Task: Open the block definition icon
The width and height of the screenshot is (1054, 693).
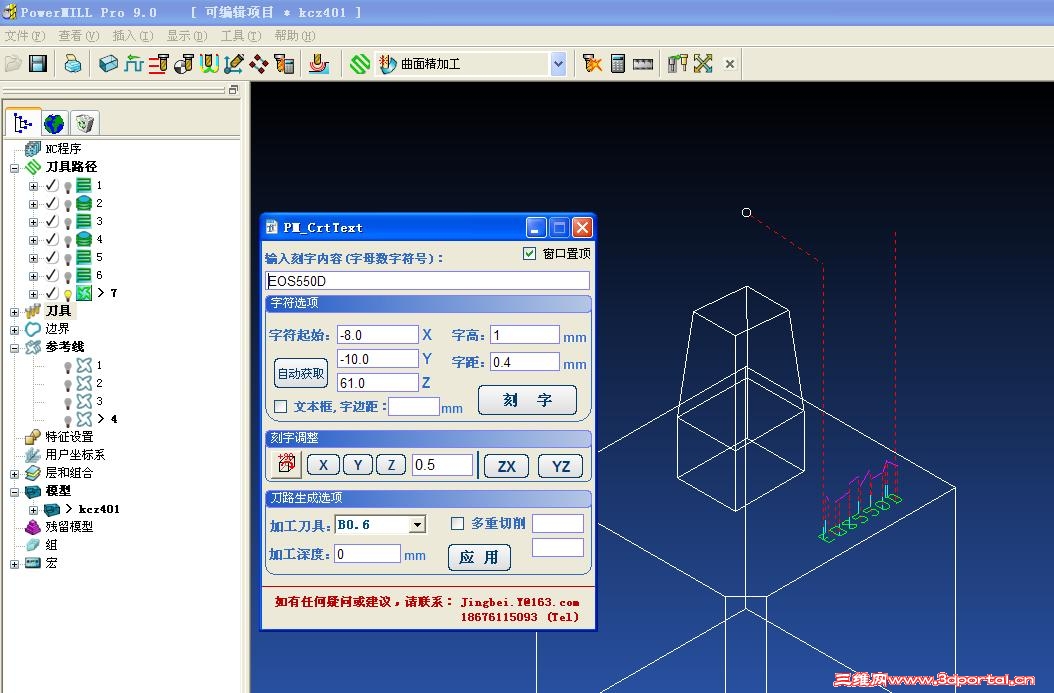Action: coord(108,64)
